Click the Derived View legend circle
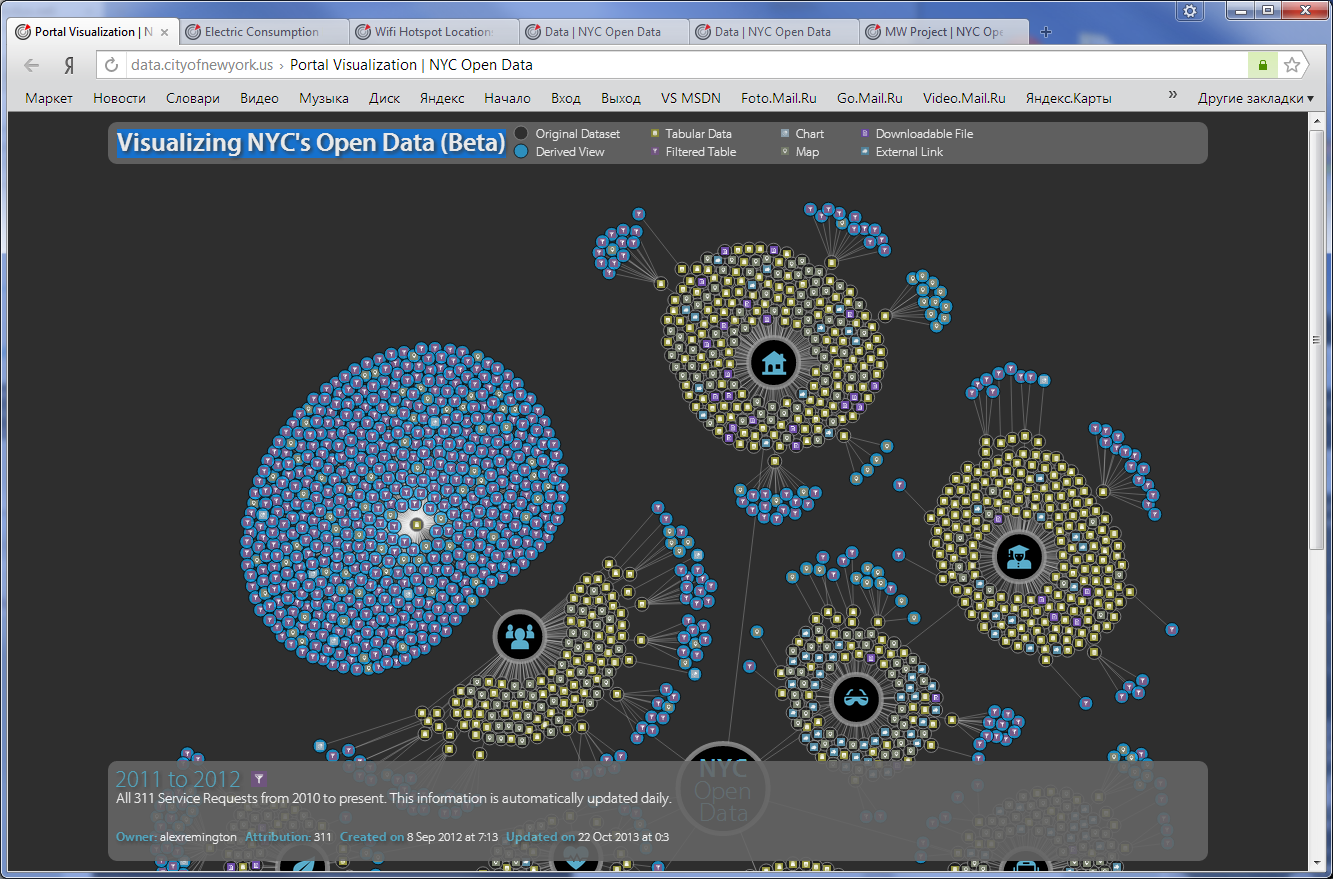1333x879 pixels. click(x=521, y=152)
